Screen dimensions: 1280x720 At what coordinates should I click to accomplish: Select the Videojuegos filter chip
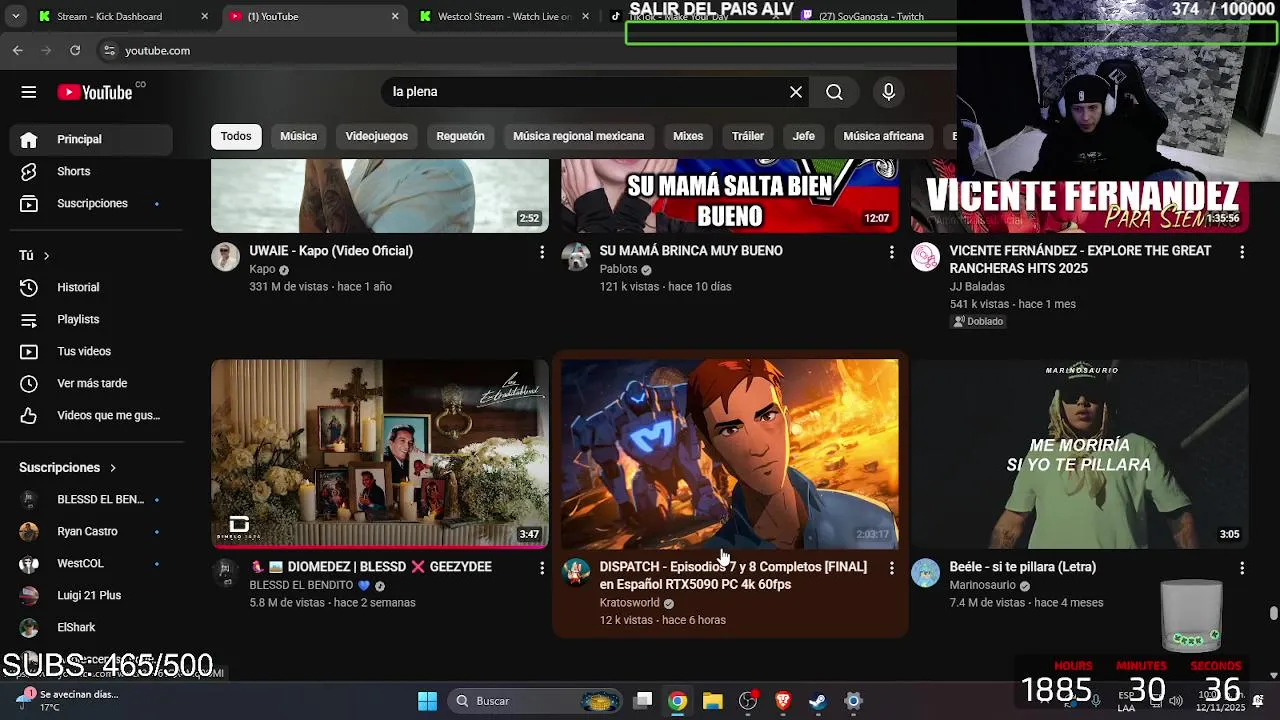pyautogui.click(x=377, y=136)
